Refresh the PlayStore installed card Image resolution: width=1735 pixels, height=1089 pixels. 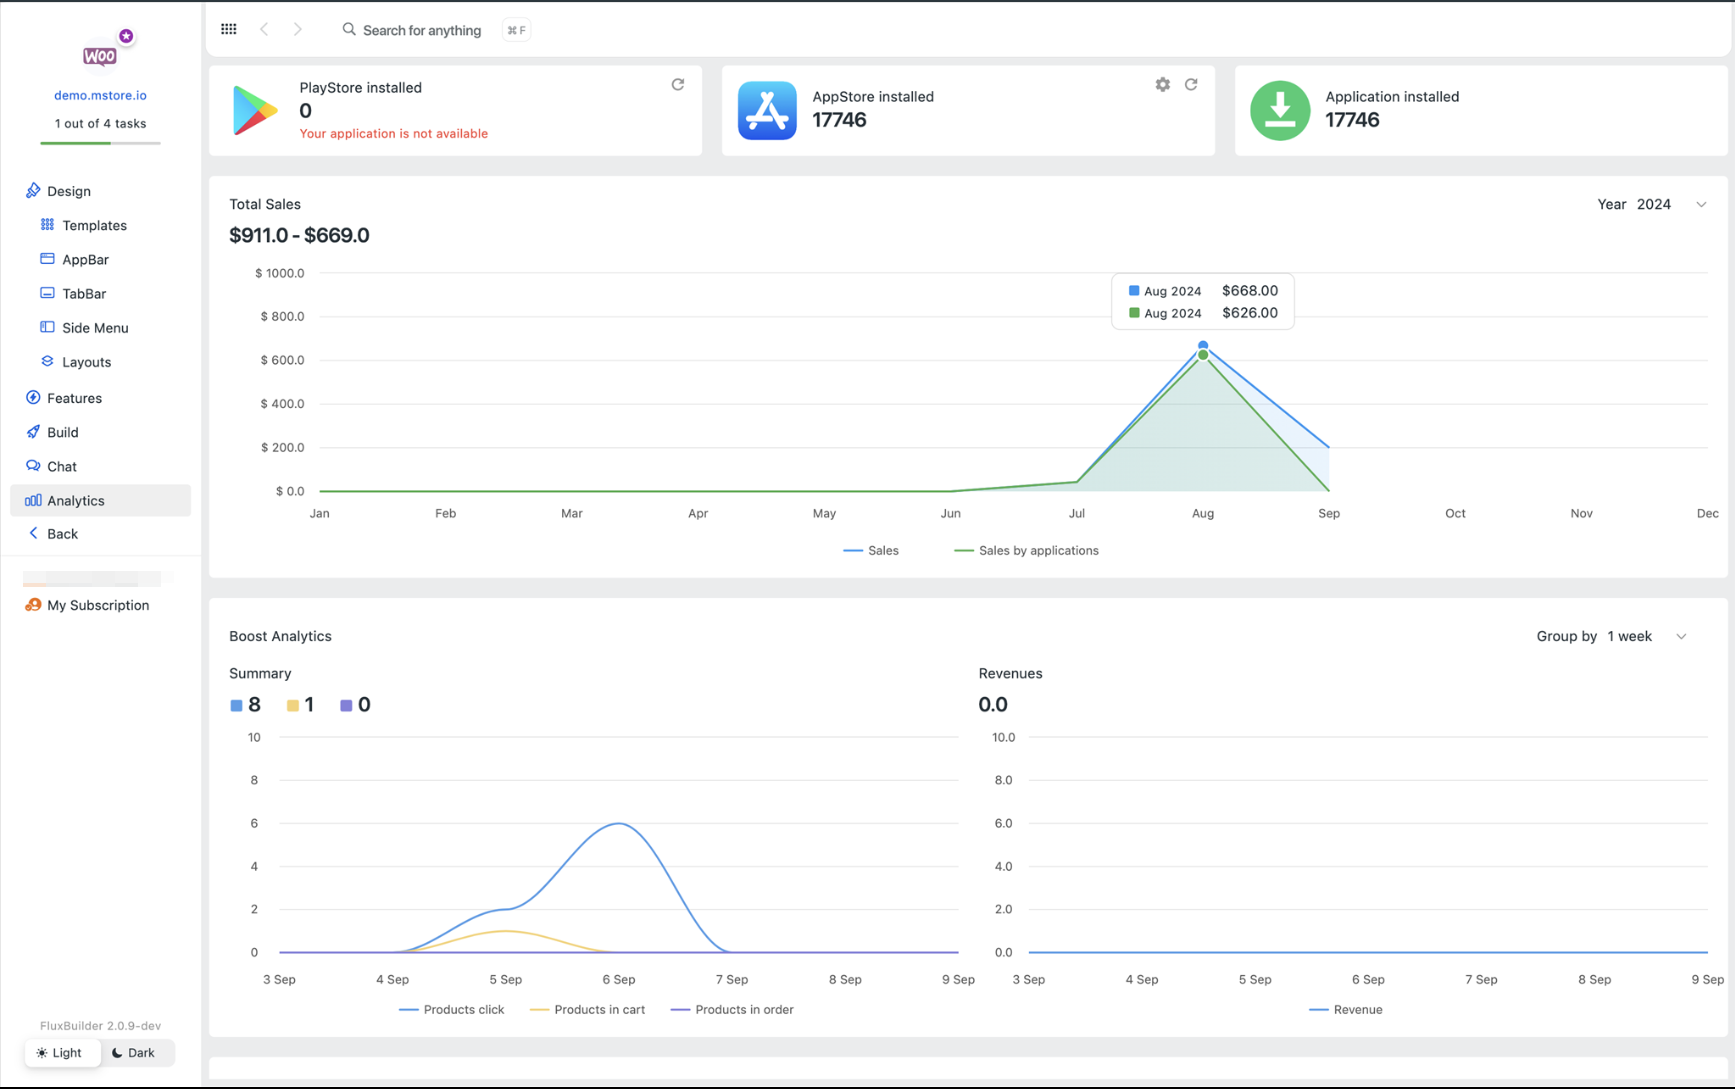click(678, 85)
